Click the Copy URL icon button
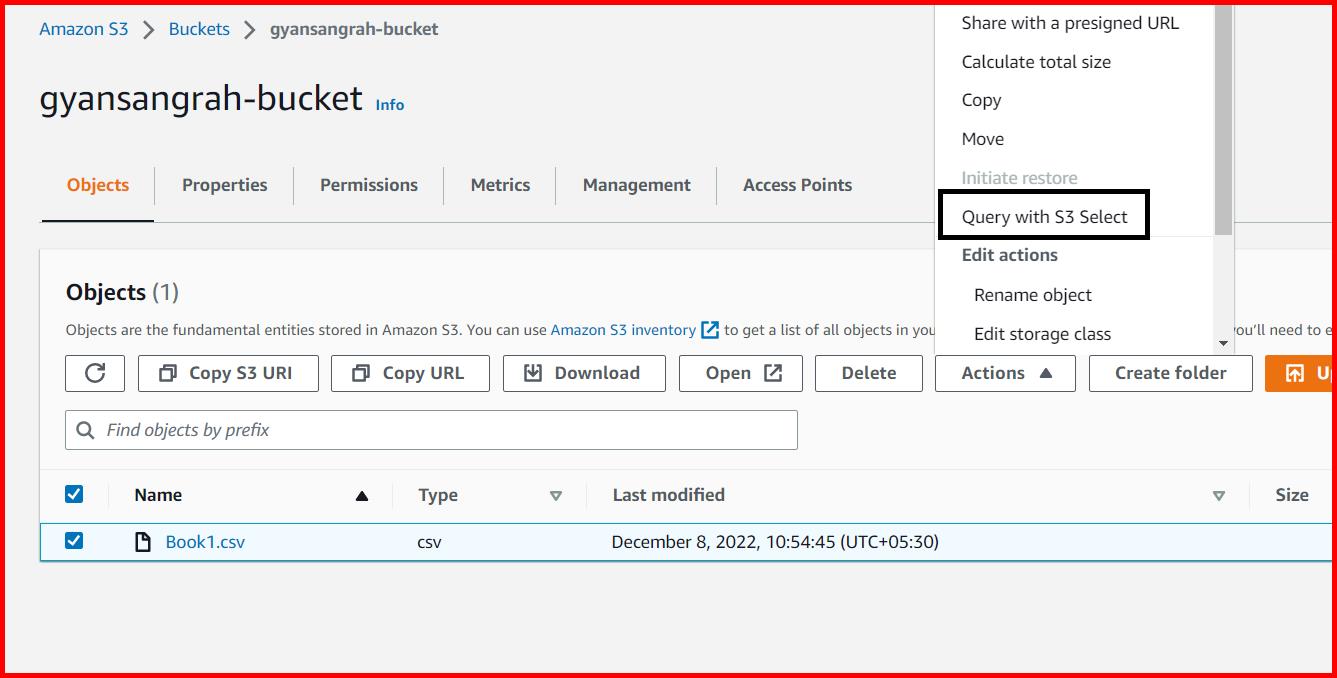 (360, 373)
